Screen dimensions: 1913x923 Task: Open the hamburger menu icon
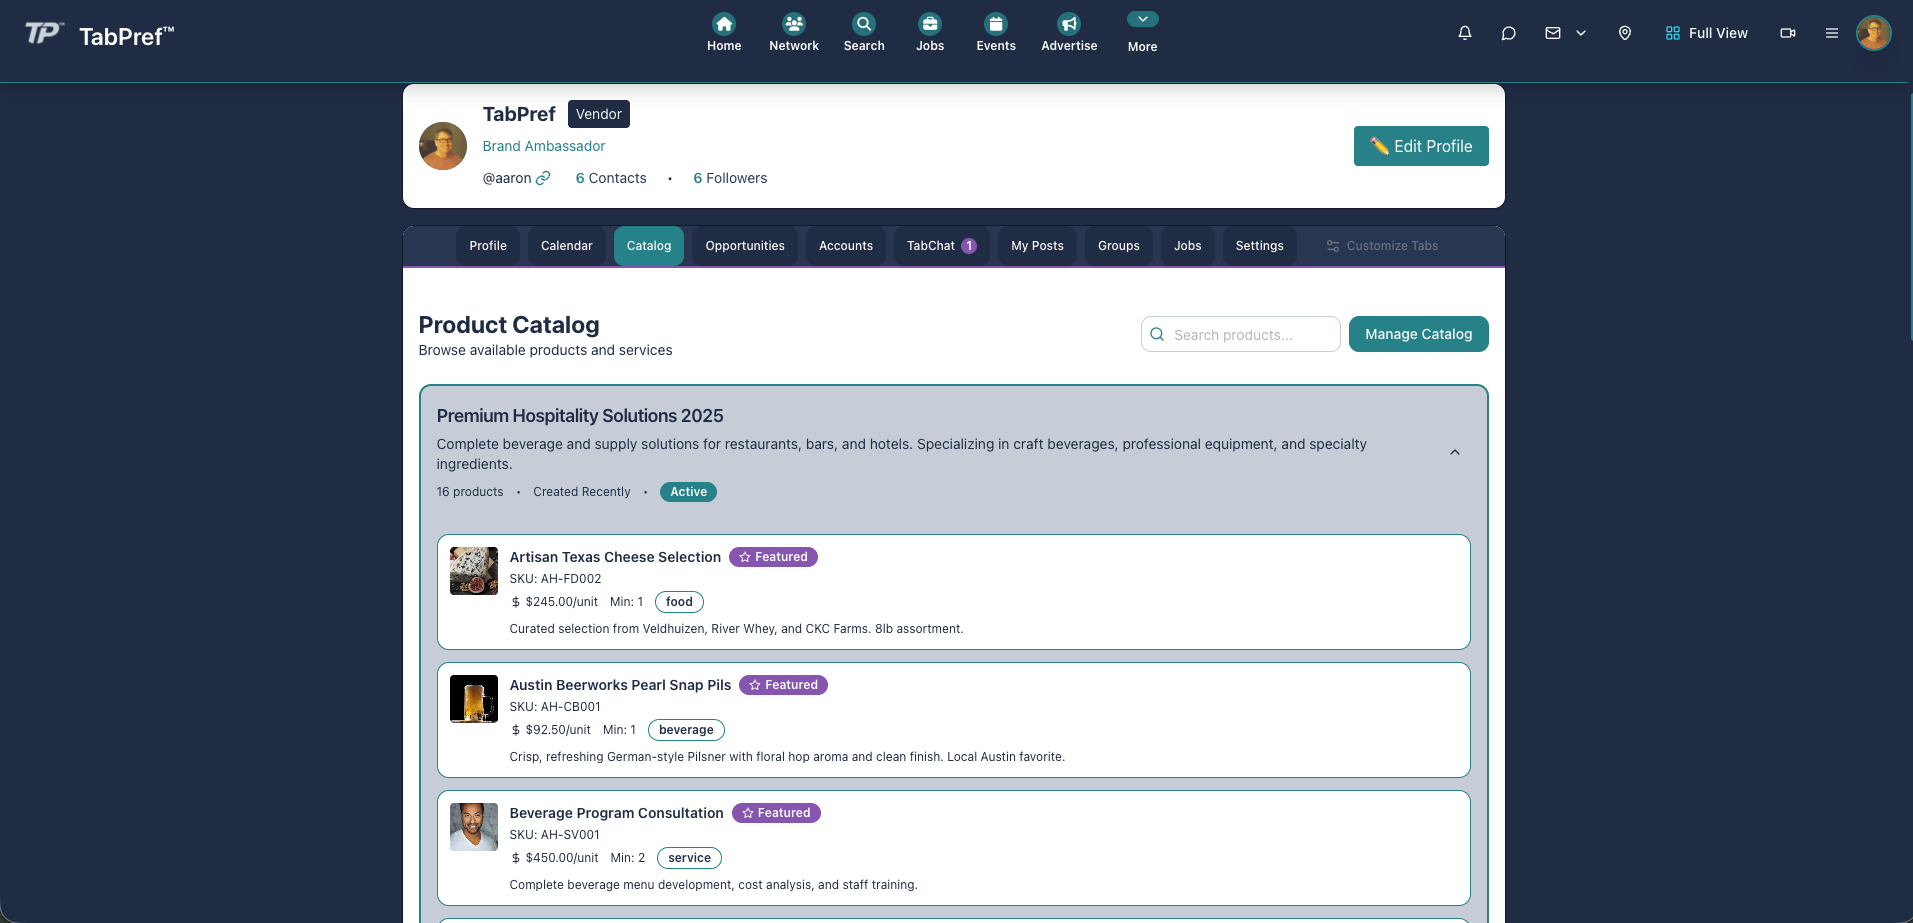click(x=1832, y=33)
